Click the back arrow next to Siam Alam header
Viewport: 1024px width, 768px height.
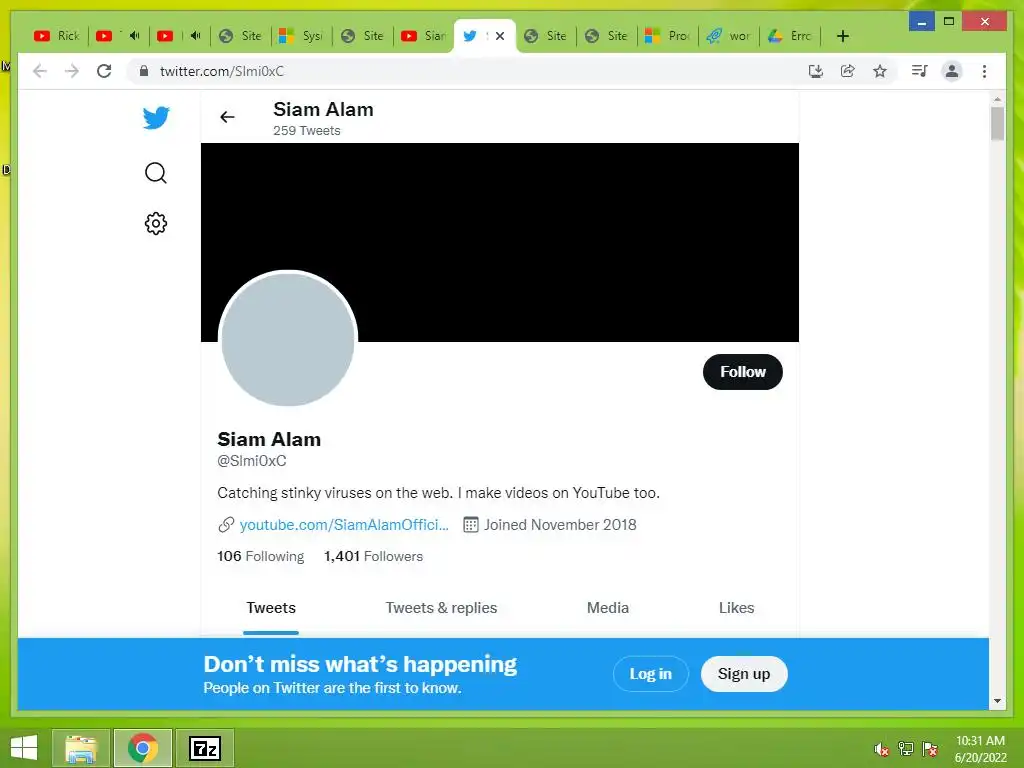click(x=227, y=117)
